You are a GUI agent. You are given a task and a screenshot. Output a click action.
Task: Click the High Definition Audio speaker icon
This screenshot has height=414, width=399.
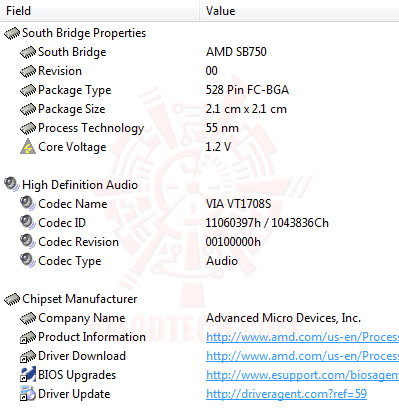12,184
